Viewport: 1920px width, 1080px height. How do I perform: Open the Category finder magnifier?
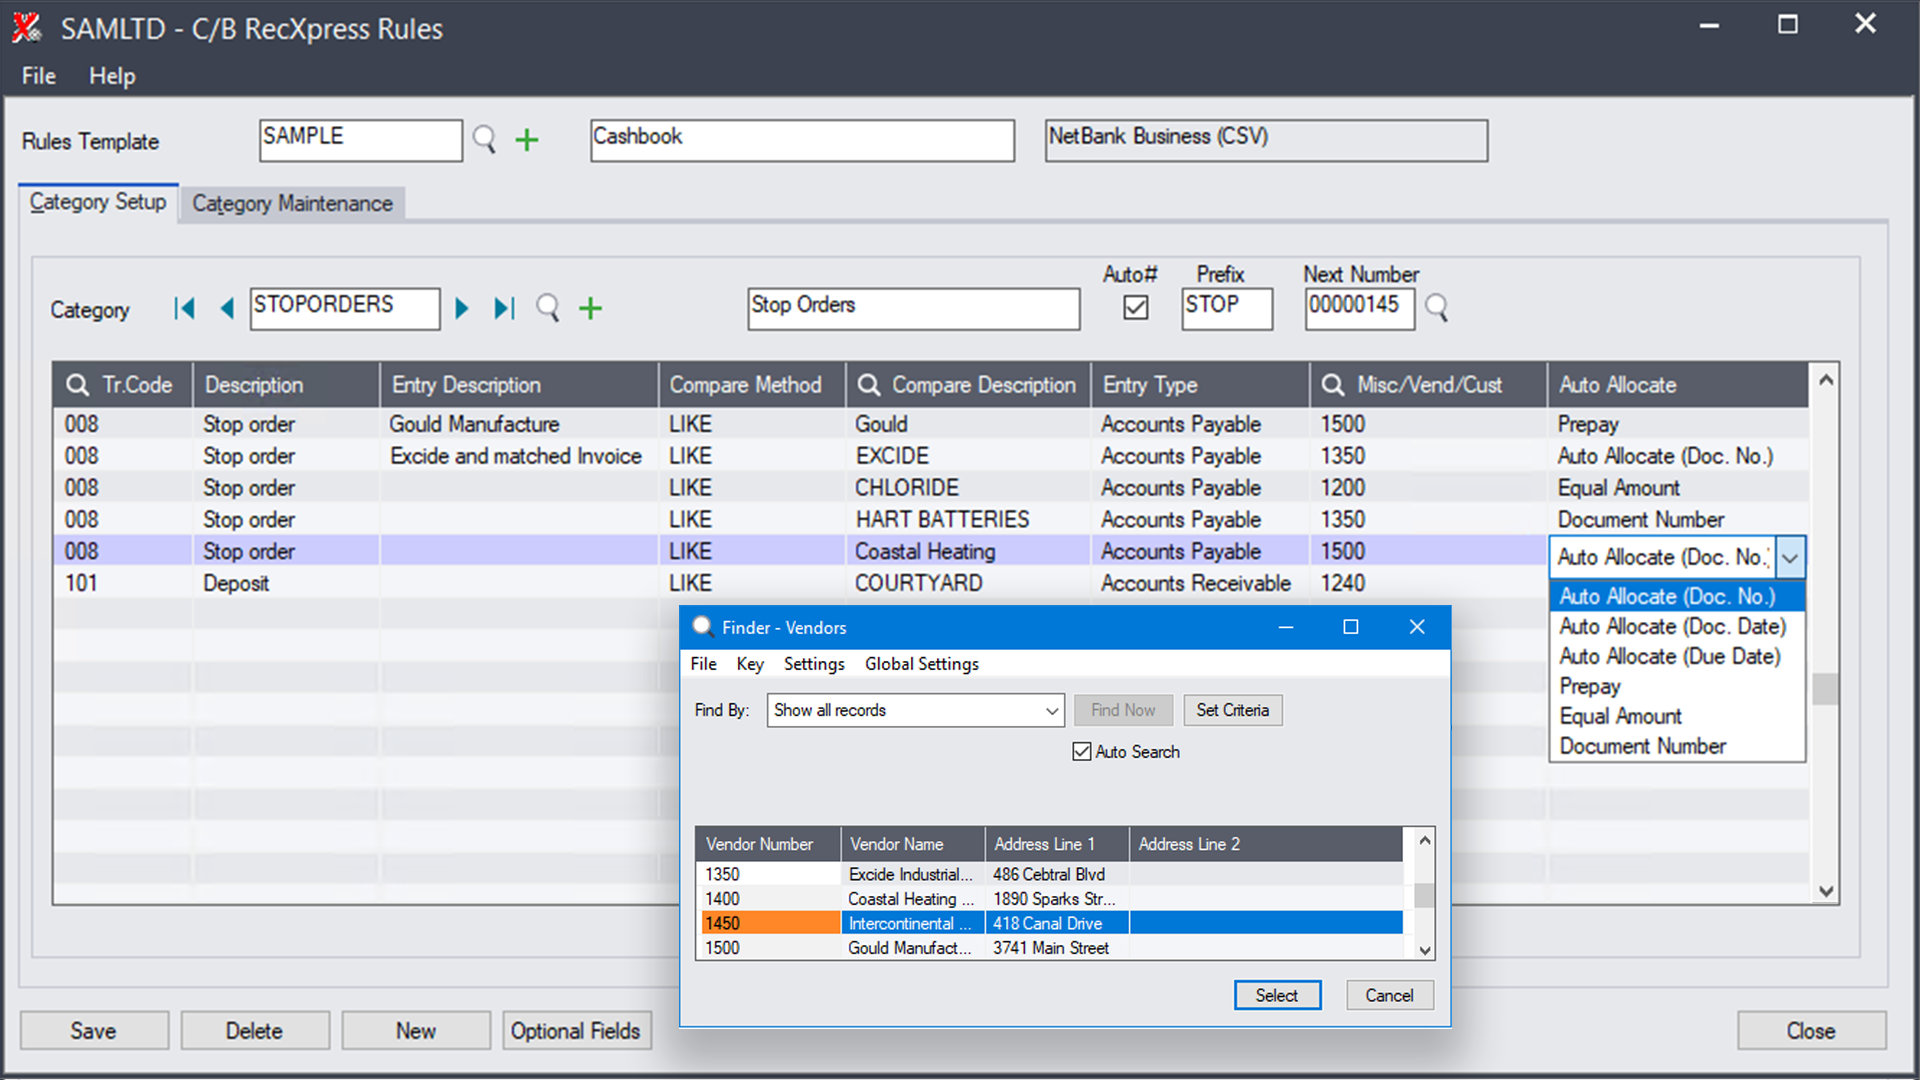click(548, 308)
